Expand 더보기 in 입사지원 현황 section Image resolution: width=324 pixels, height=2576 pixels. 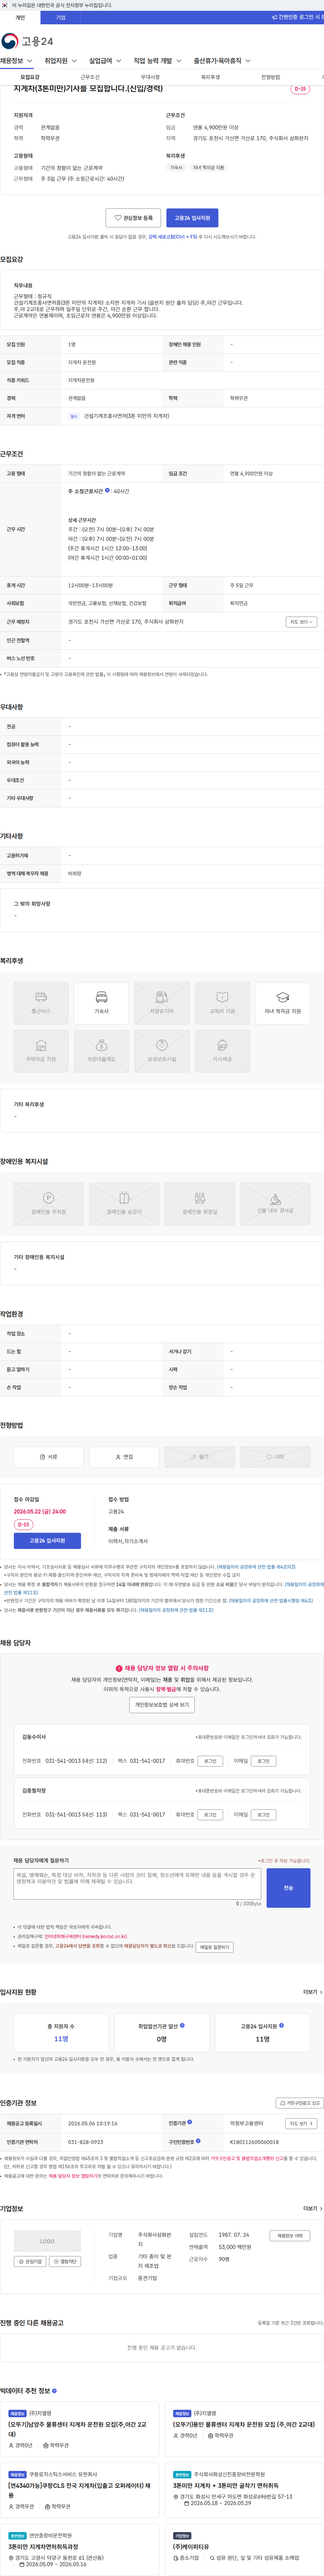tap(313, 1992)
